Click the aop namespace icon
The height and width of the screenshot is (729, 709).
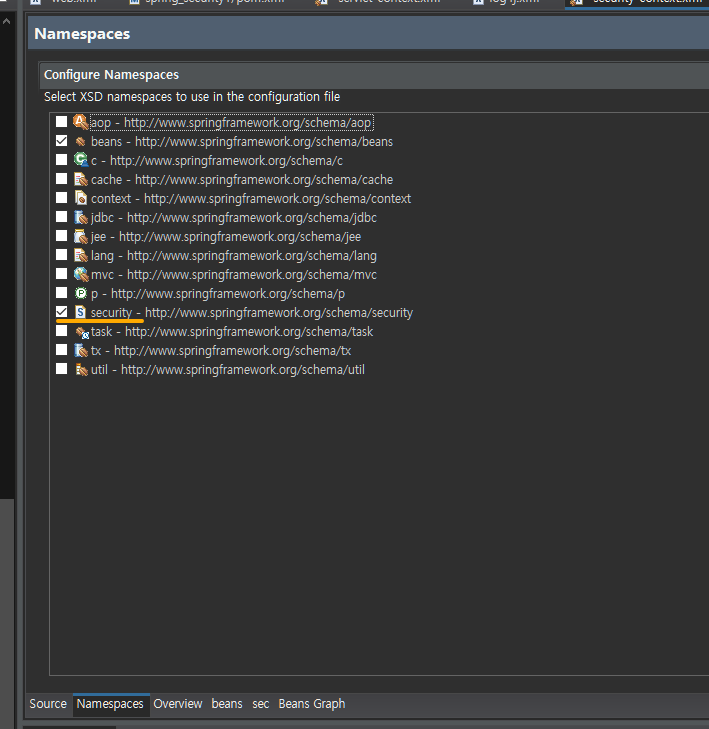81,122
